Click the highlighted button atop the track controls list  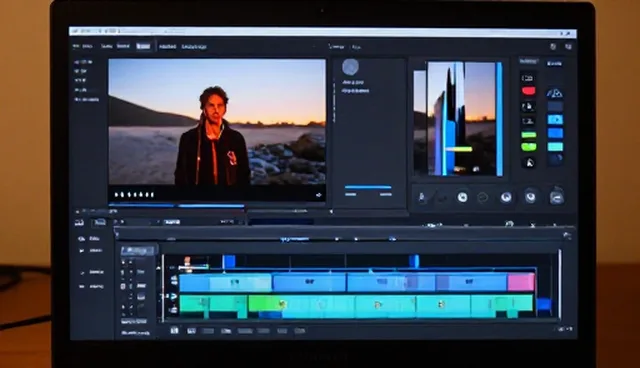pos(138,250)
